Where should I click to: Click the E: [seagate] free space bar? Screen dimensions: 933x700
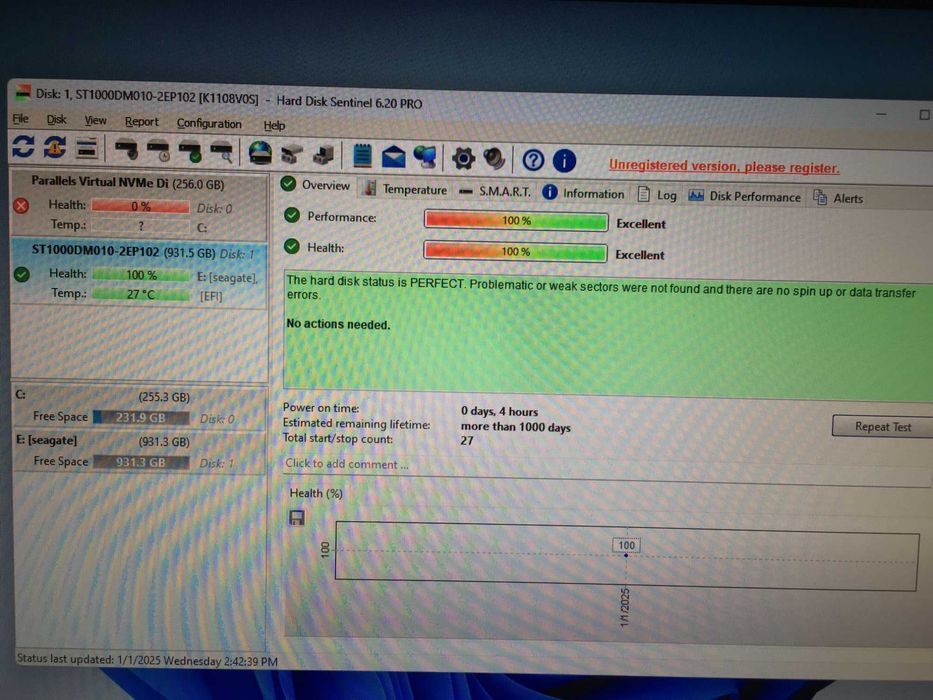point(140,462)
